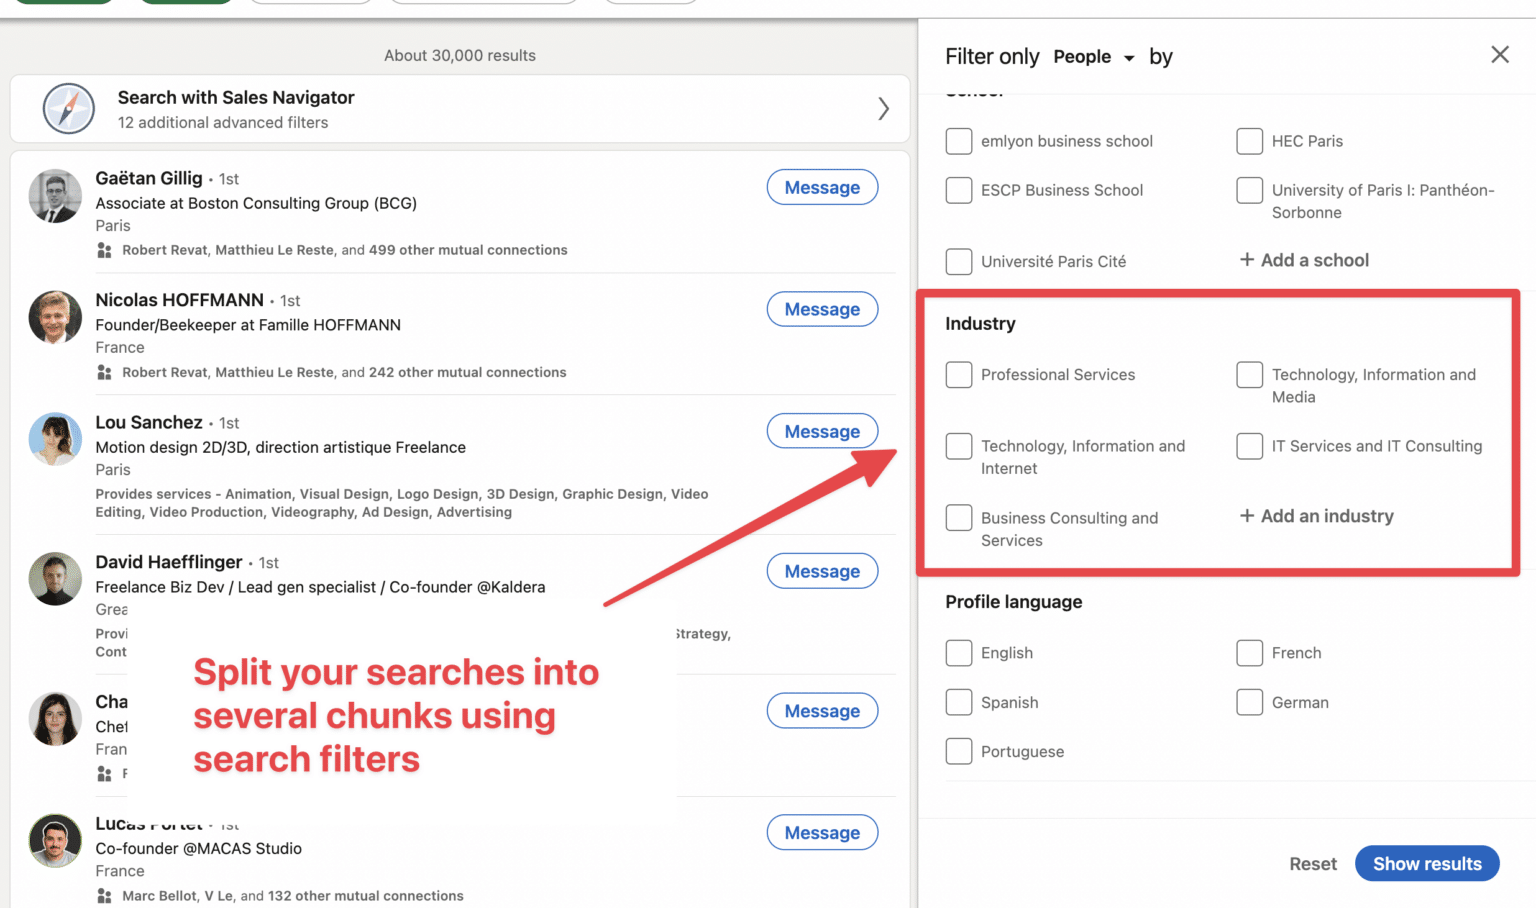The width and height of the screenshot is (1536, 908).
Task: Message Lou Sanchez
Action: pos(822,431)
